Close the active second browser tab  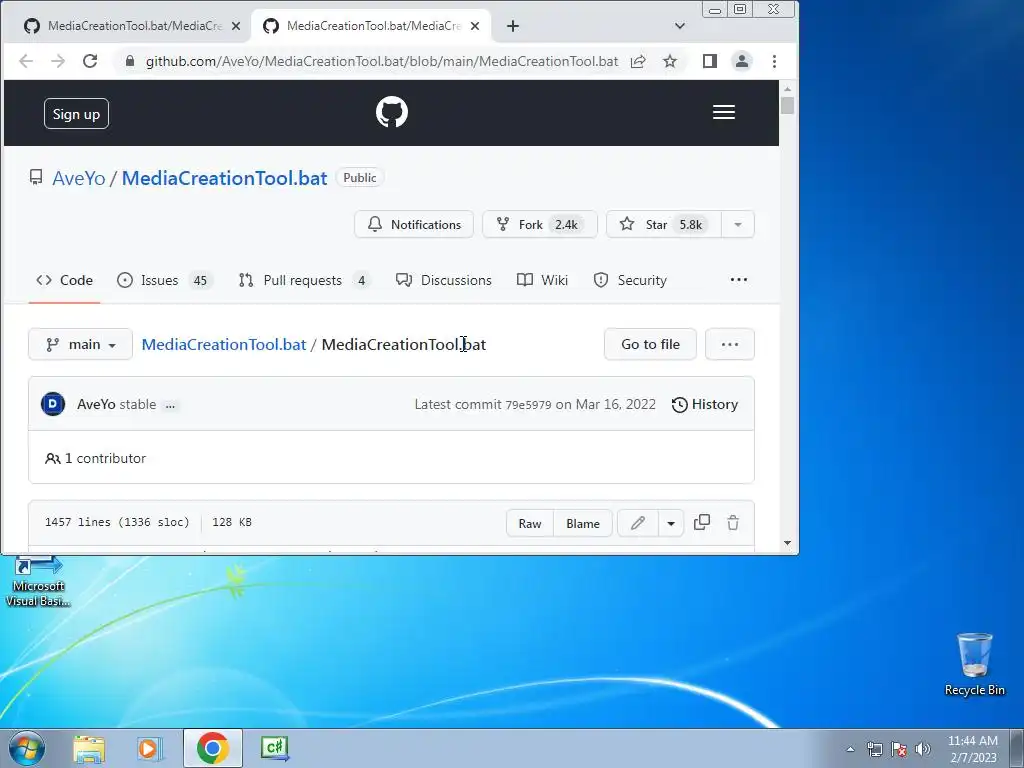coord(475,26)
